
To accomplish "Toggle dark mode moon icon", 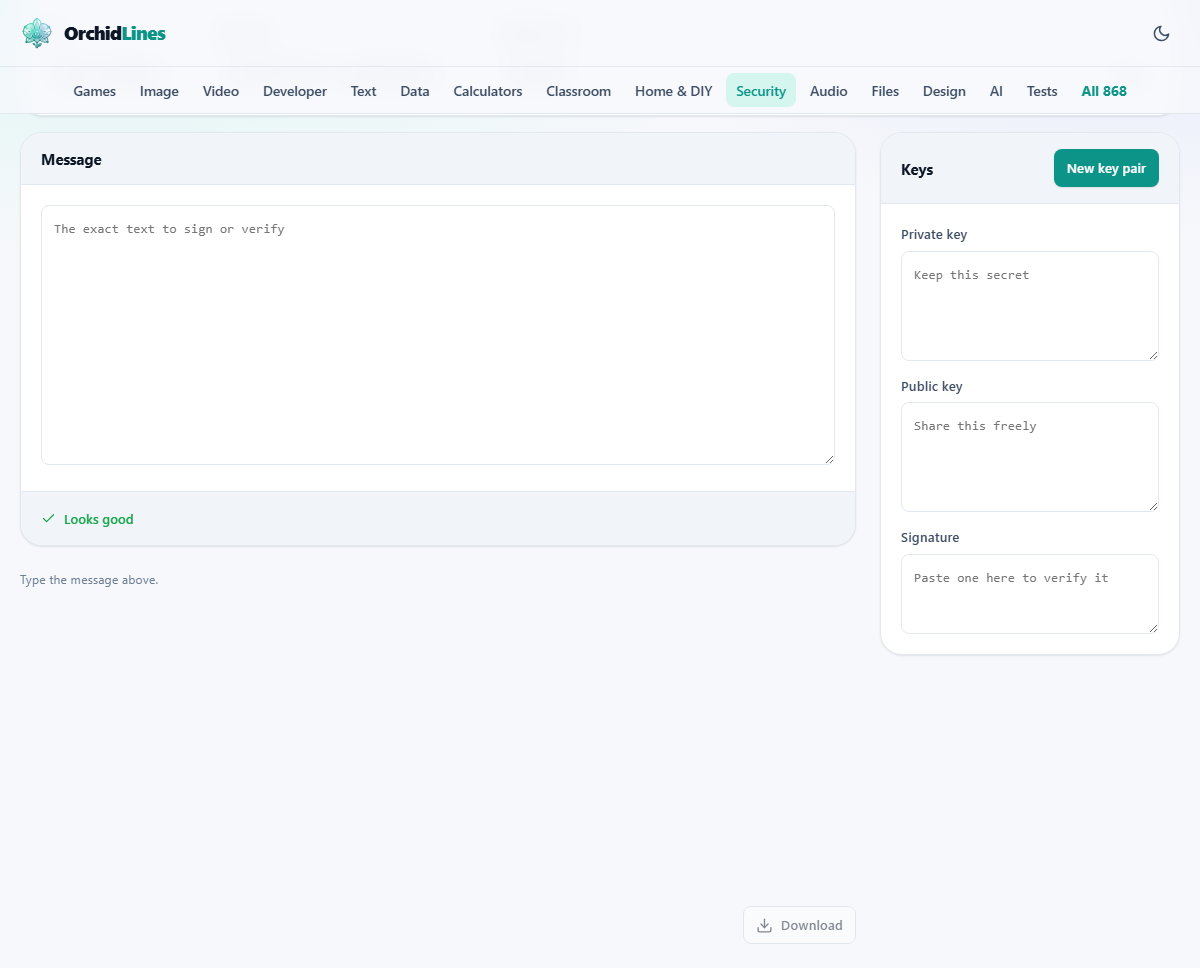I will 1161,33.
